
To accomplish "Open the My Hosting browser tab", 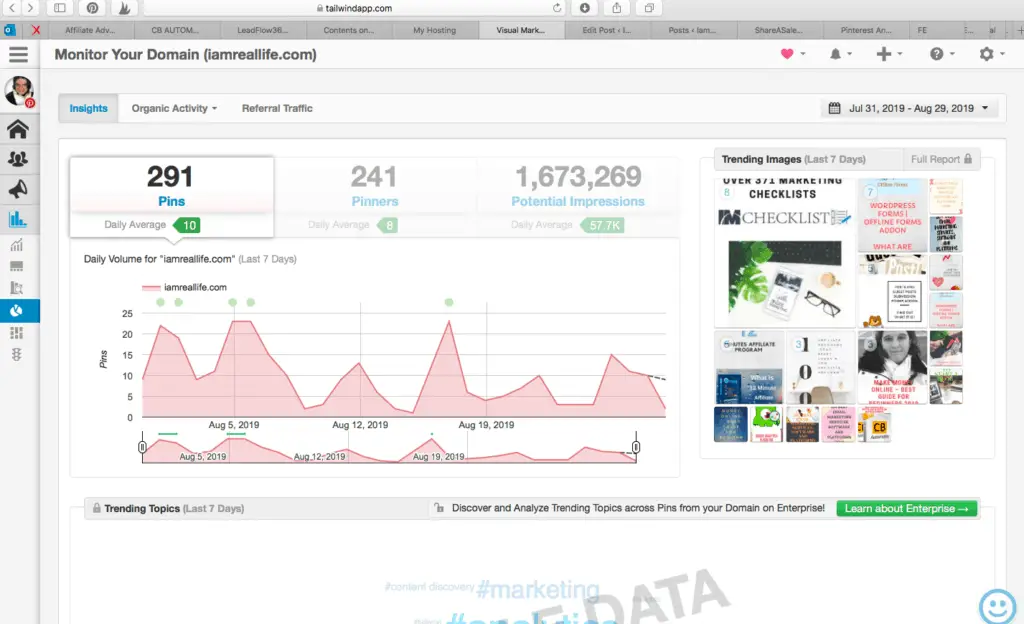I will click(x=434, y=30).
